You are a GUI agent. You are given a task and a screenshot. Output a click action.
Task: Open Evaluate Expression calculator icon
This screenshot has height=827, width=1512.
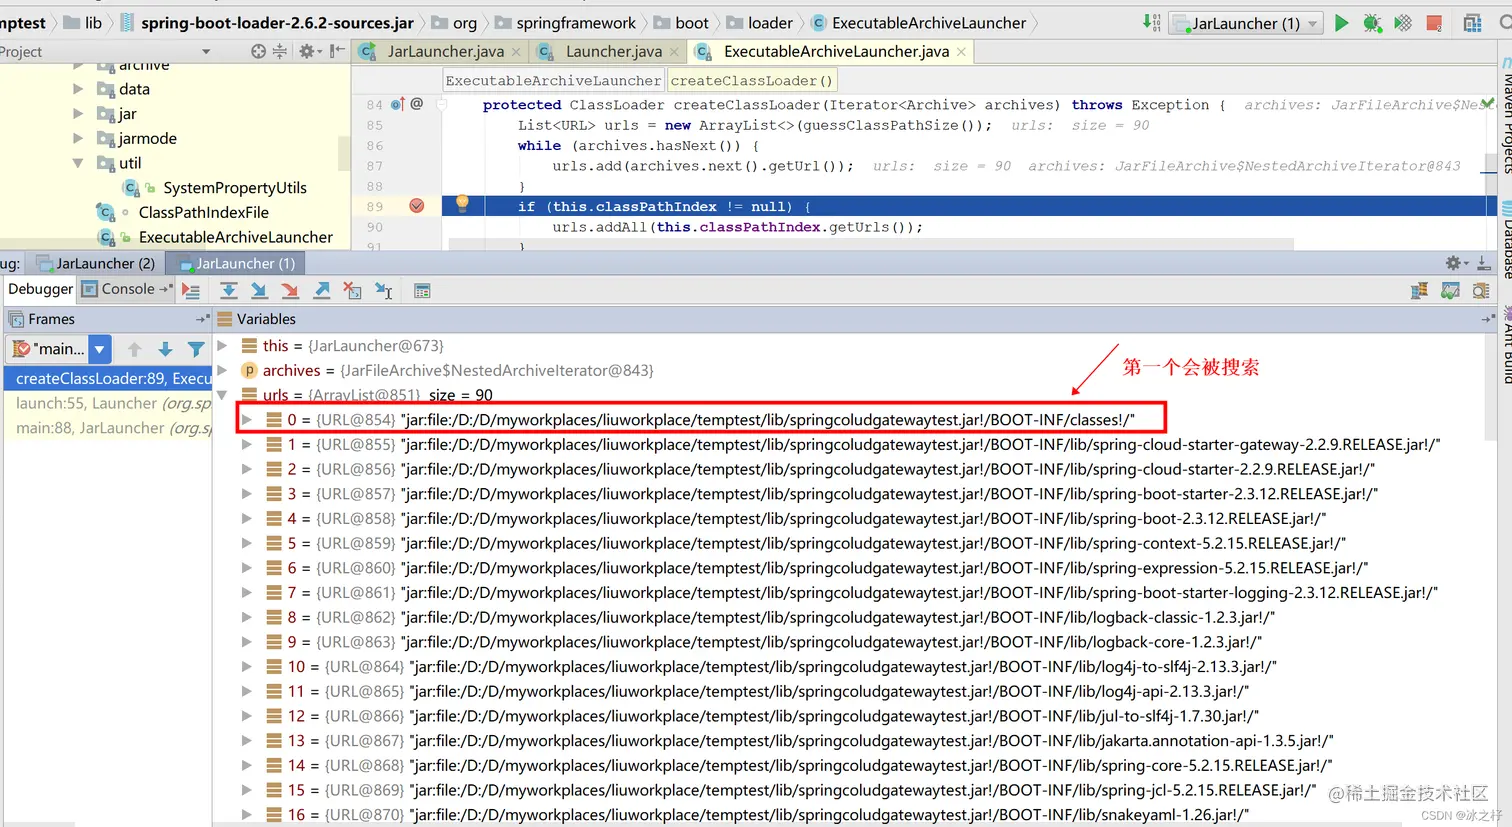click(422, 291)
